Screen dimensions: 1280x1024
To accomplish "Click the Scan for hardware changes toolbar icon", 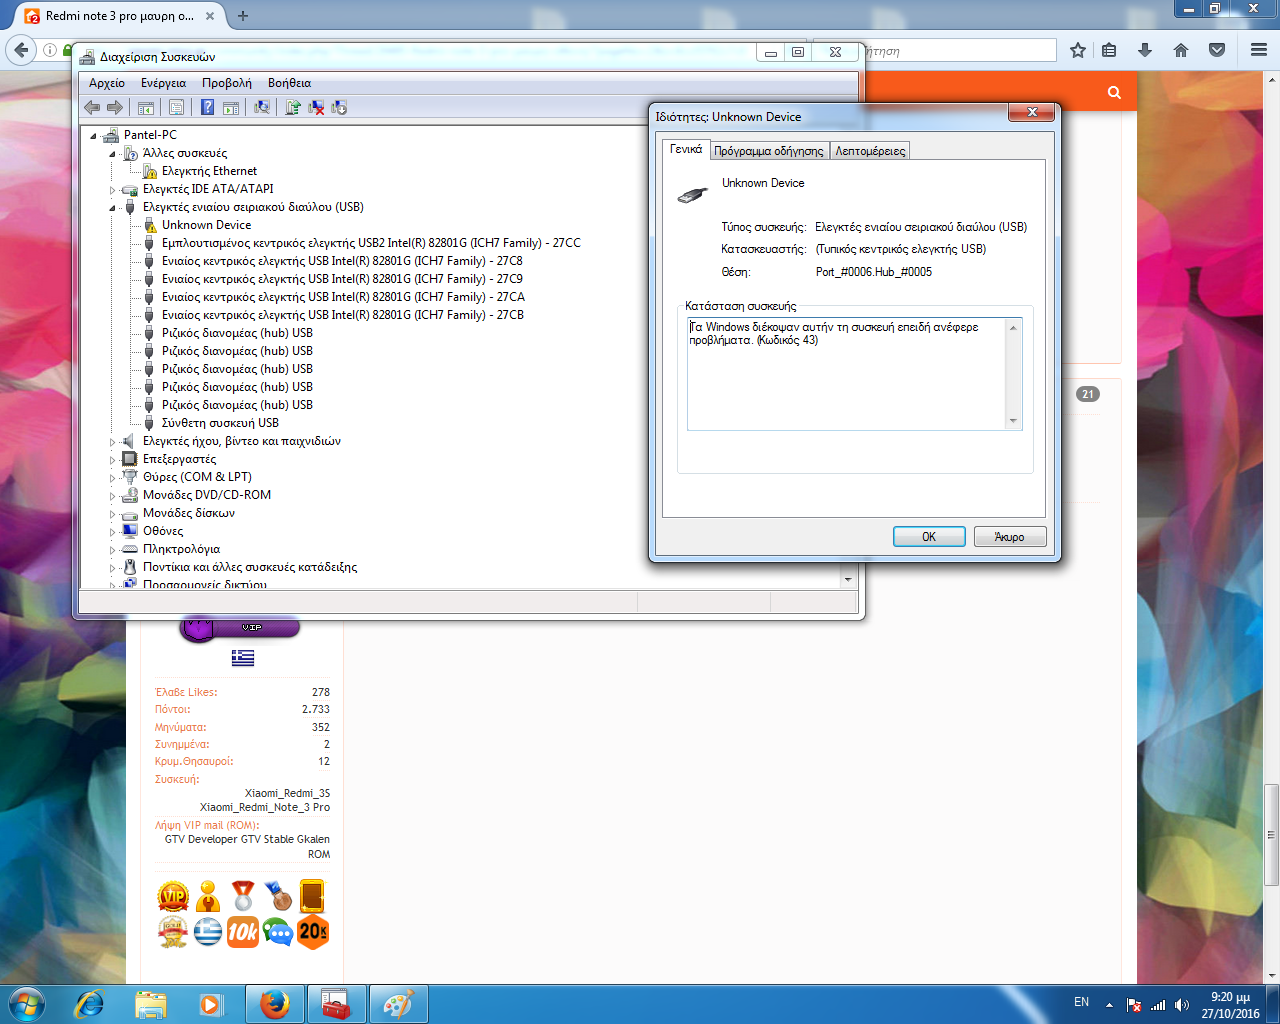I will pyautogui.click(x=262, y=108).
